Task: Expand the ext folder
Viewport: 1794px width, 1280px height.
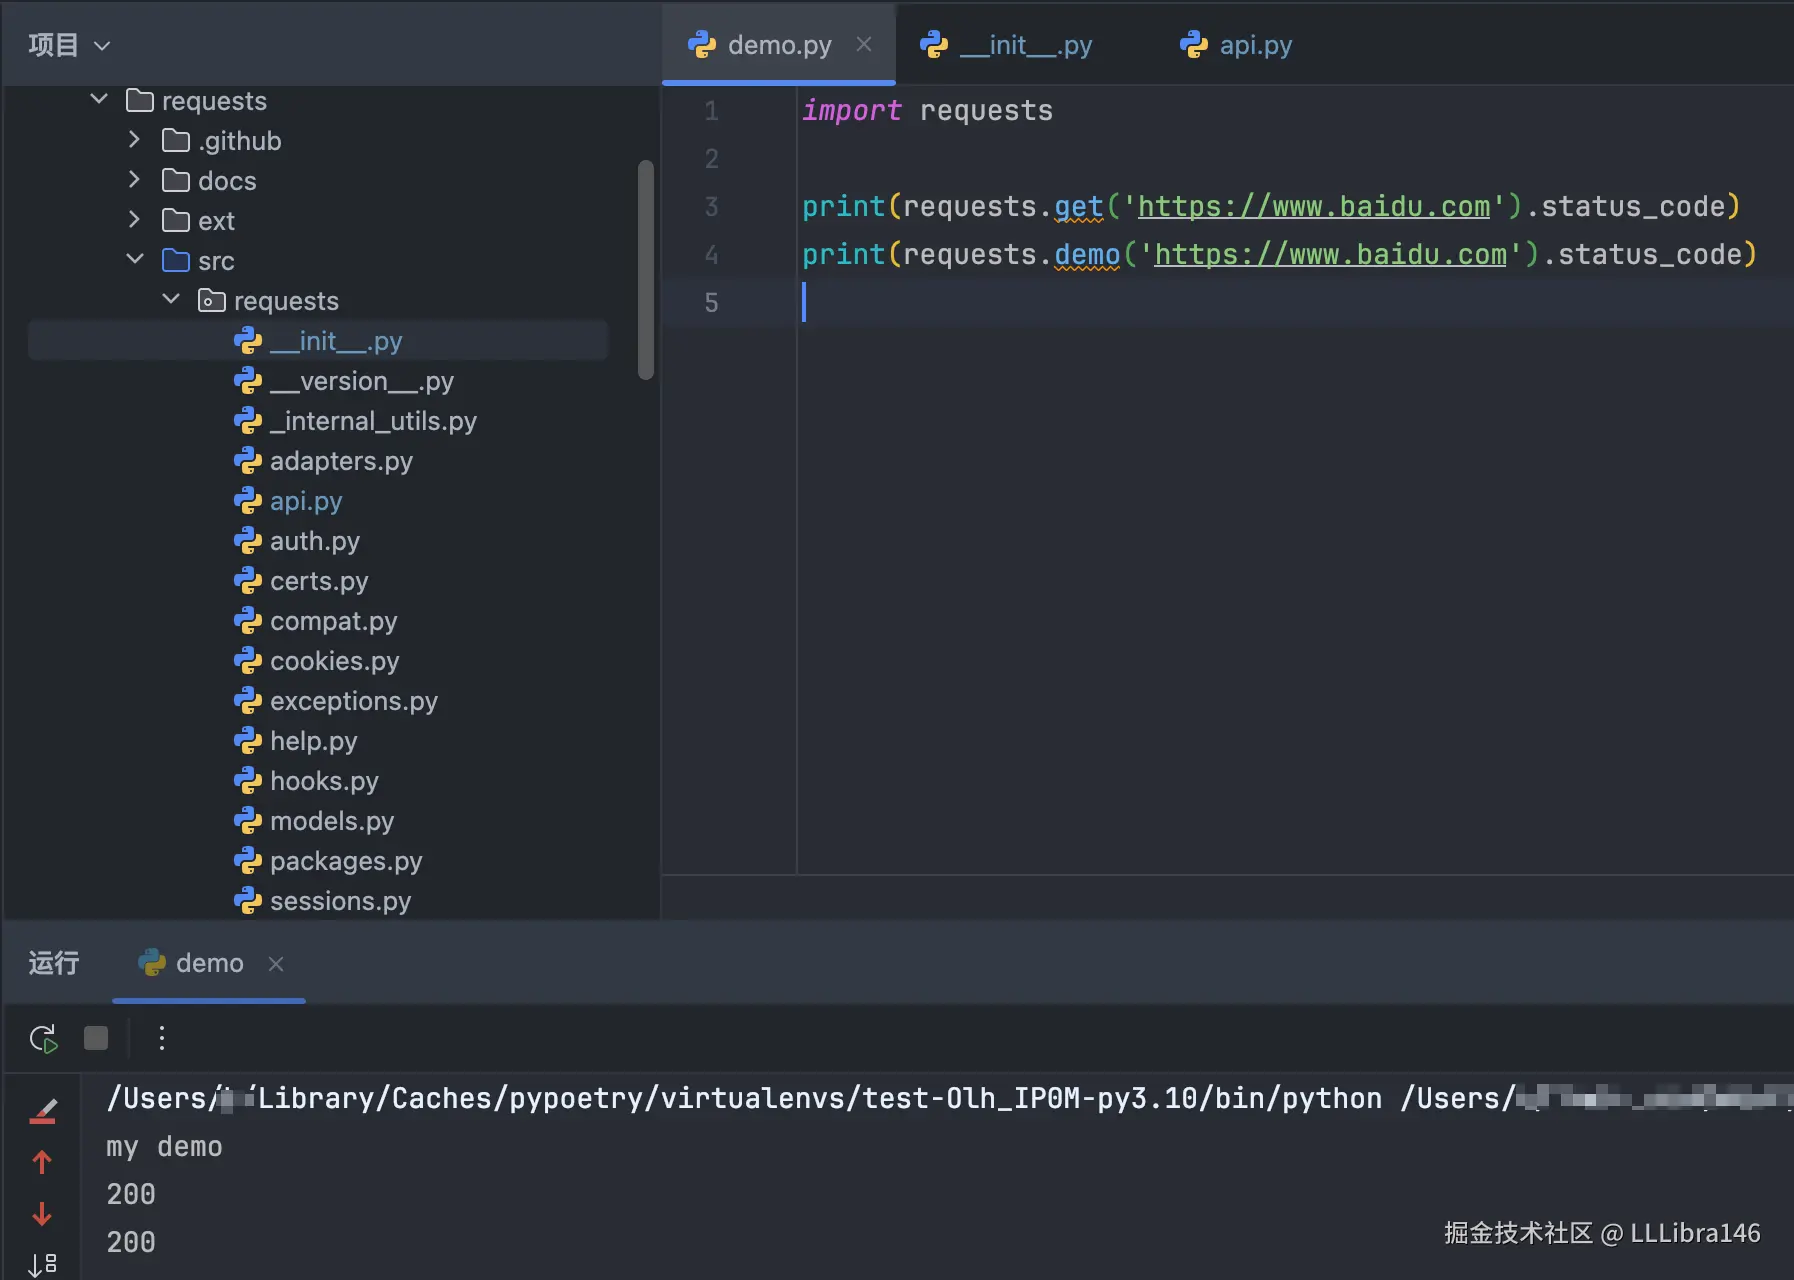Action: pos(135,220)
